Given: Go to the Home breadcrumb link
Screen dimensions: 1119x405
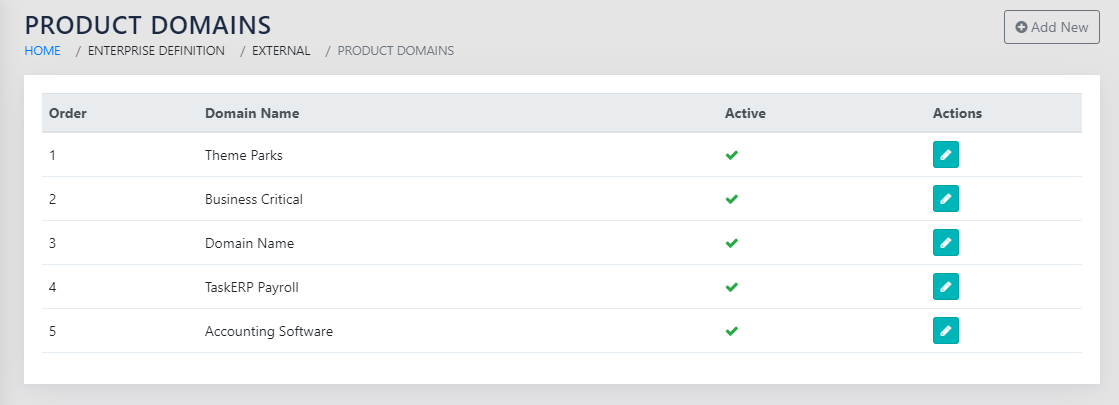Looking at the screenshot, I should click(x=42, y=50).
